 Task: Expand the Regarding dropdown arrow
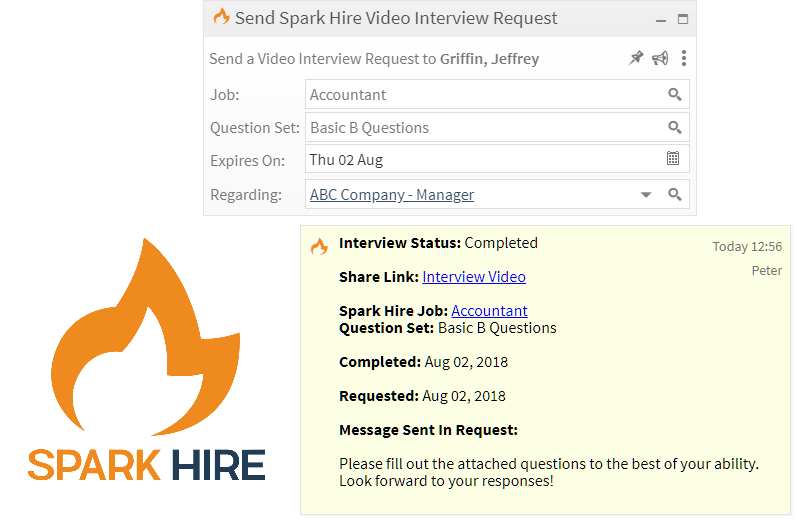point(646,195)
